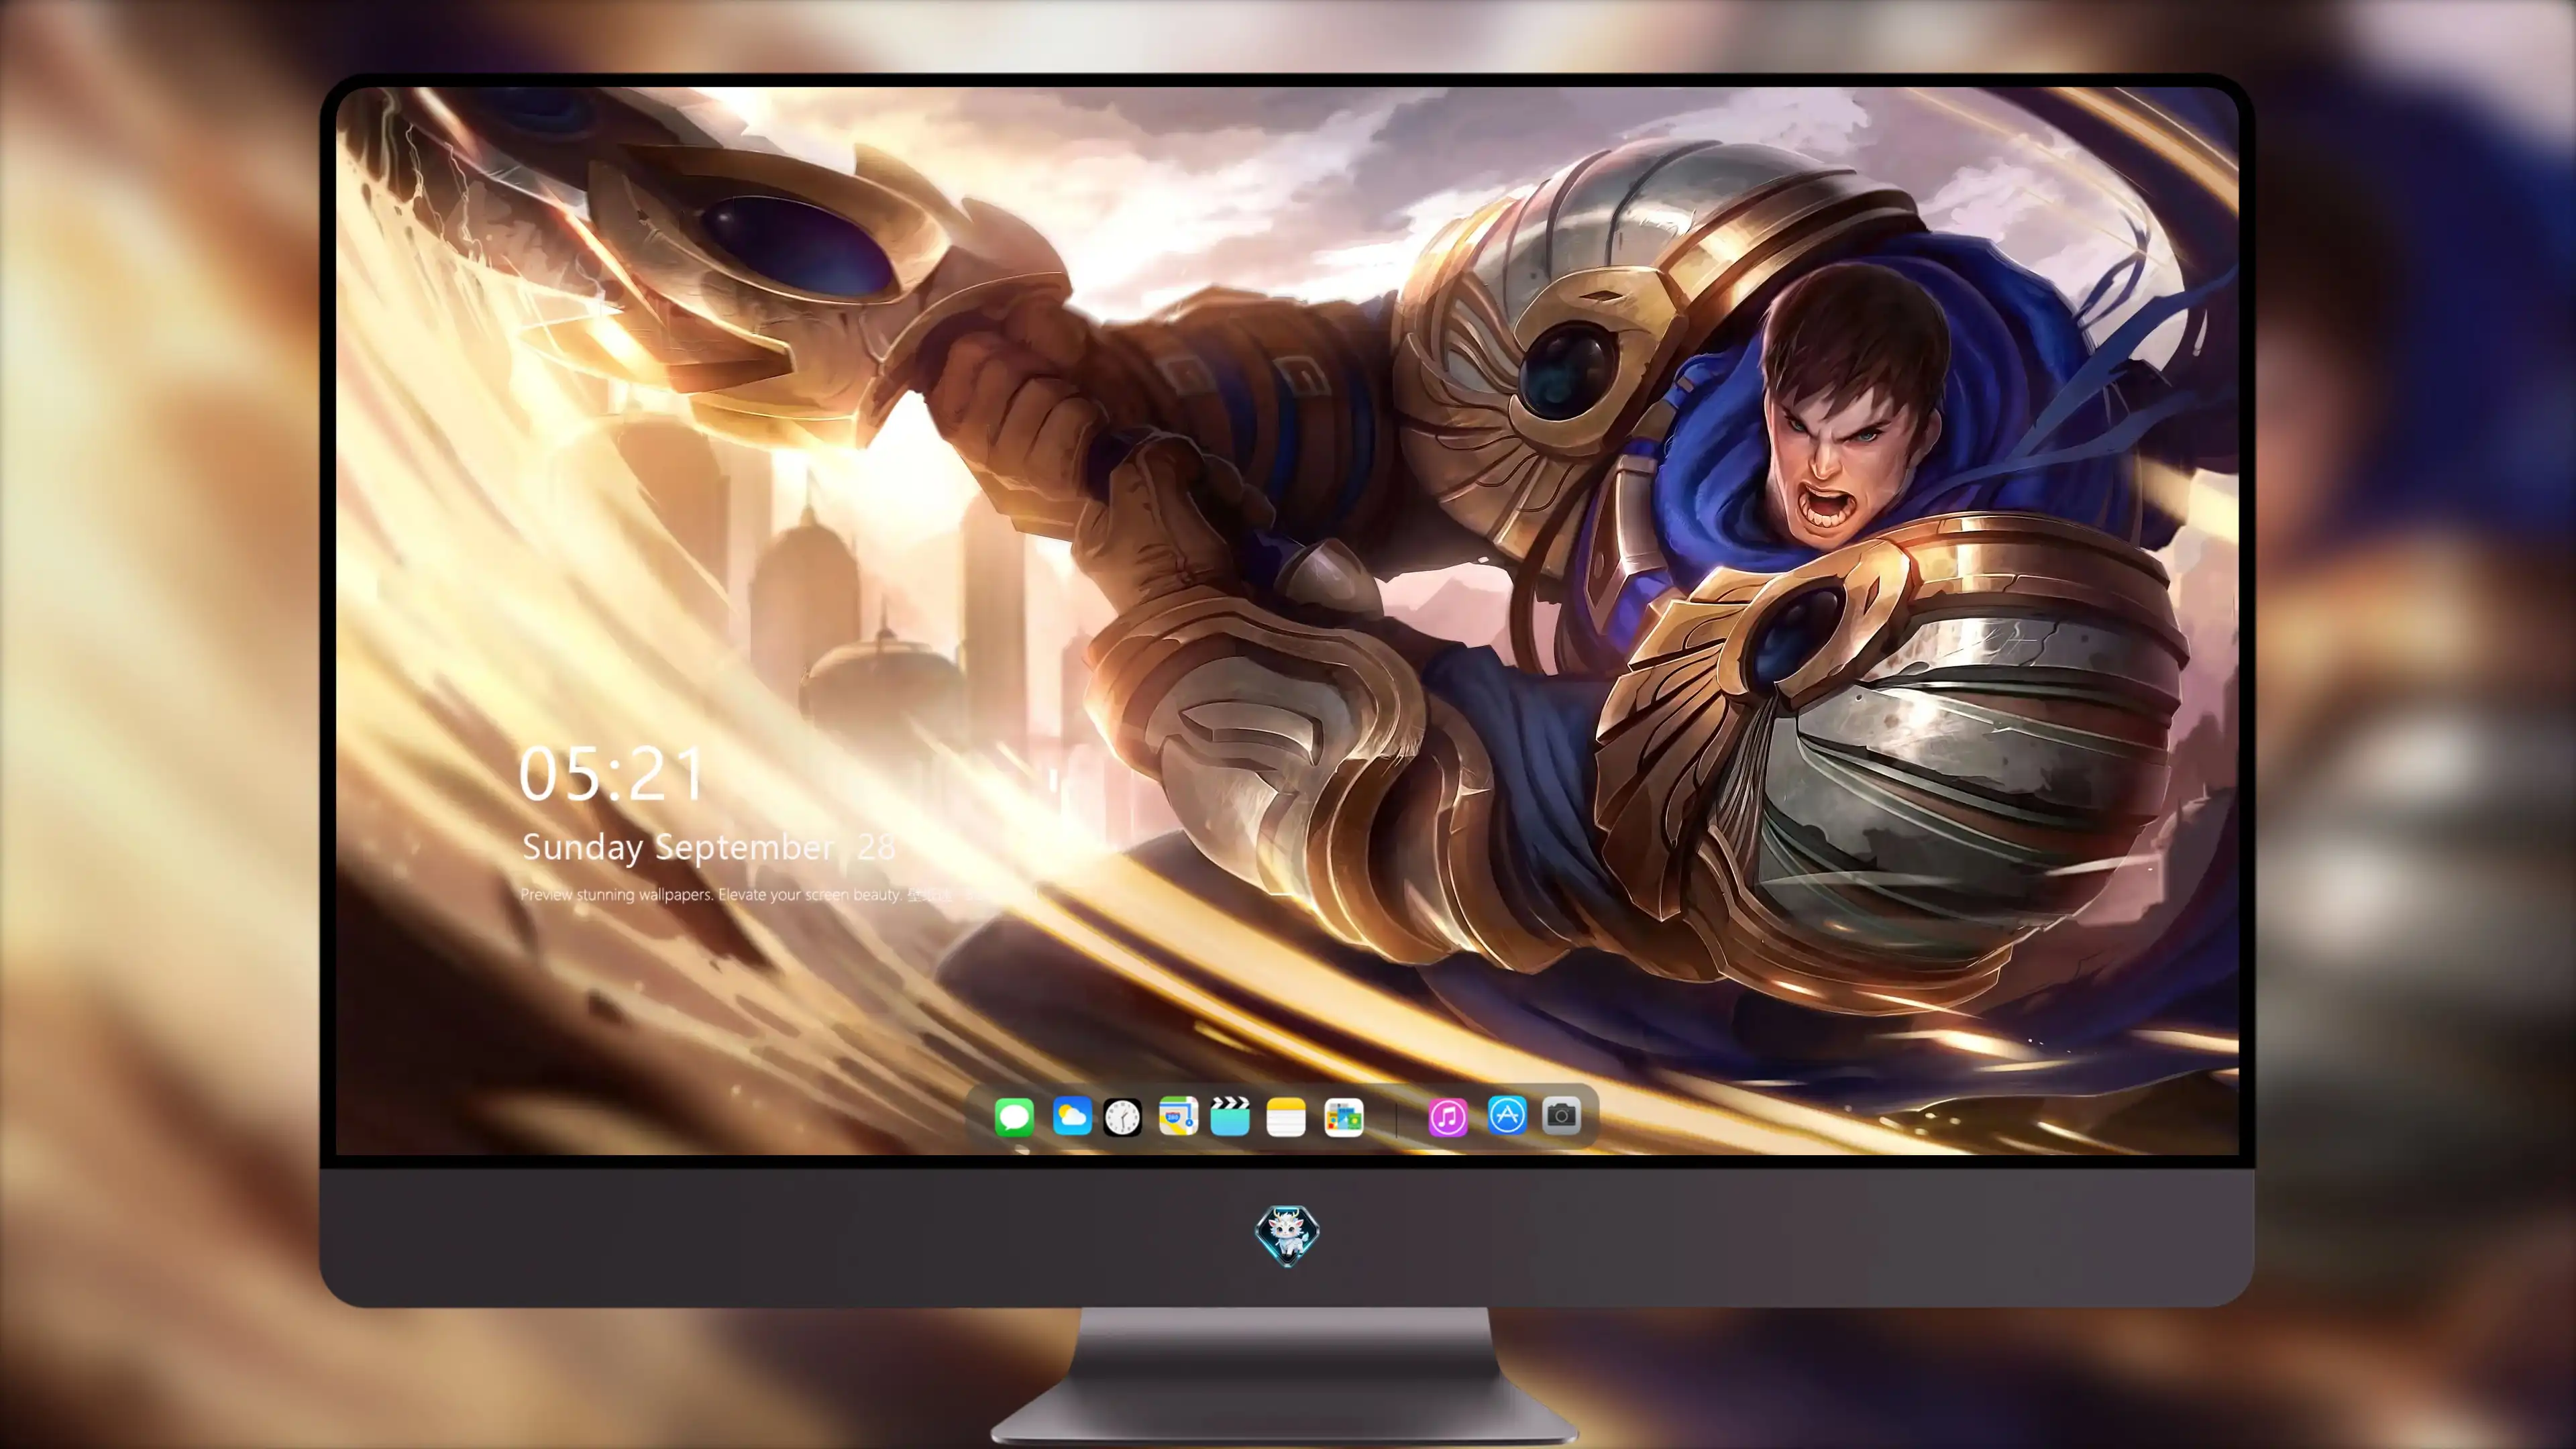Image resolution: width=2576 pixels, height=1449 pixels.
Task: Open the App Store in the dock
Action: 1507,1115
